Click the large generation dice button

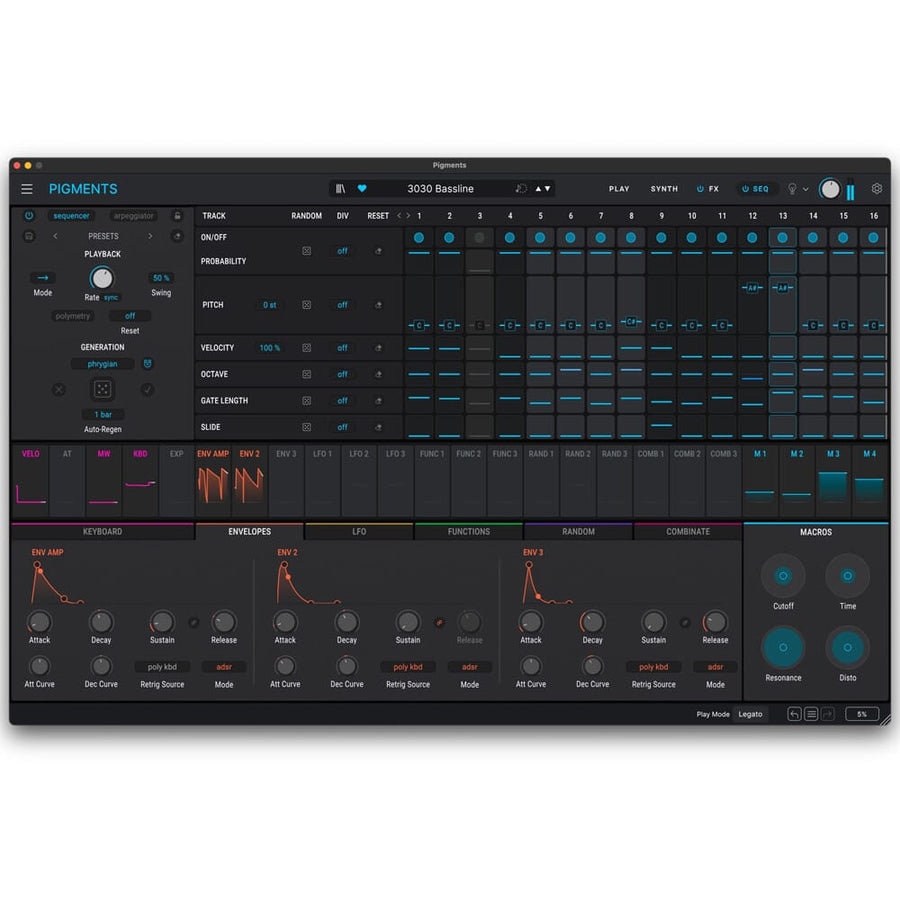tap(102, 389)
